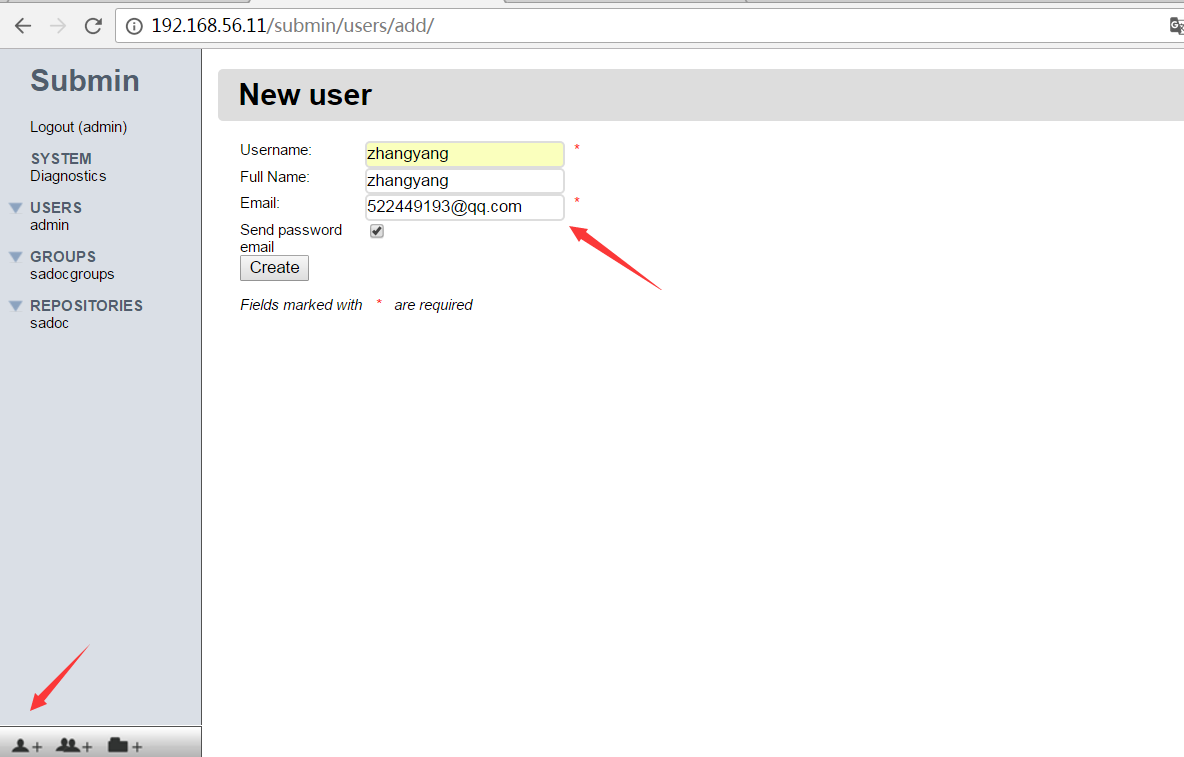
Task: Click the translate icon in address bar
Action: point(1176,26)
